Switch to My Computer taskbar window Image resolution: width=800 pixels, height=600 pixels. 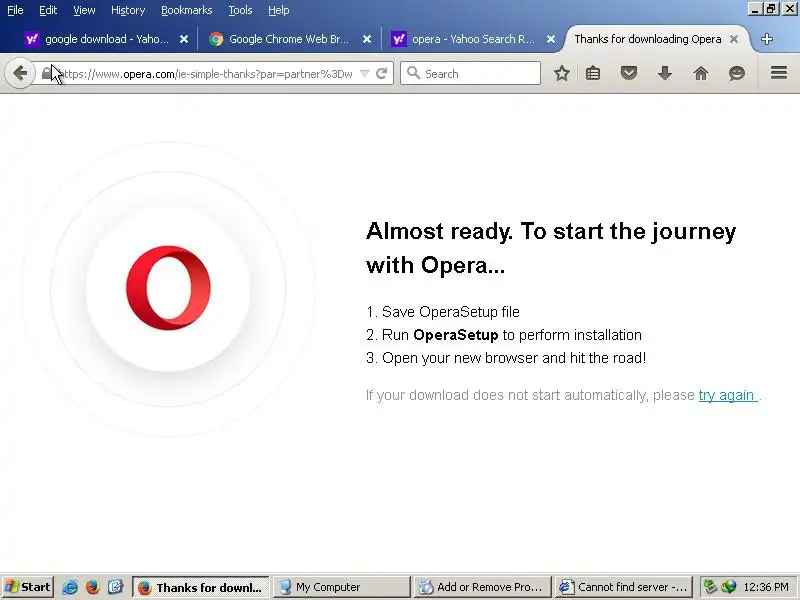pyautogui.click(x=342, y=587)
